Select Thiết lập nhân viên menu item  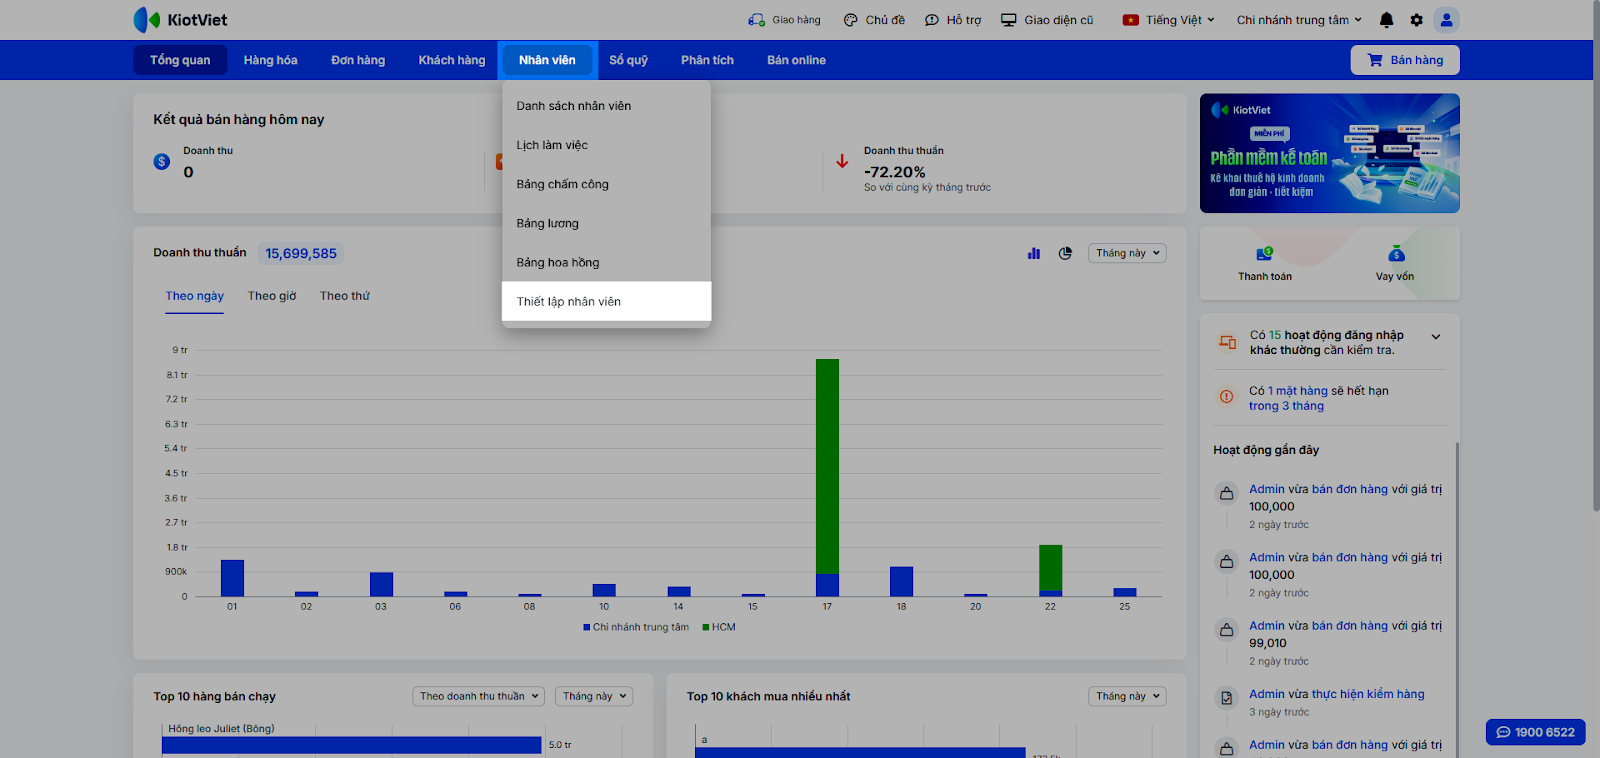(569, 302)
